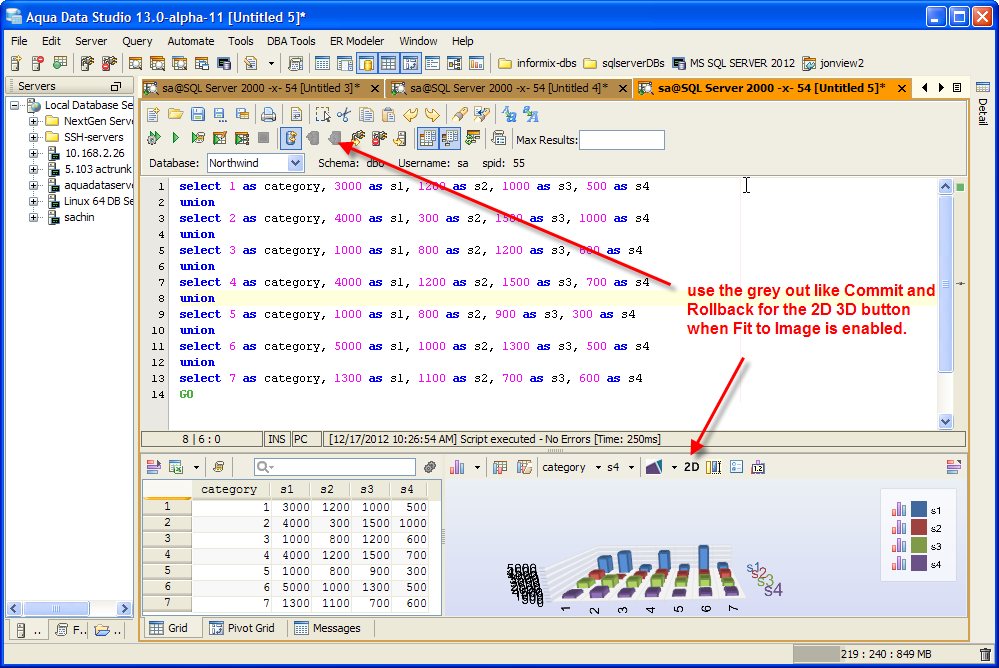Open a file via the folder icon
999x668 pixels.
175,115
